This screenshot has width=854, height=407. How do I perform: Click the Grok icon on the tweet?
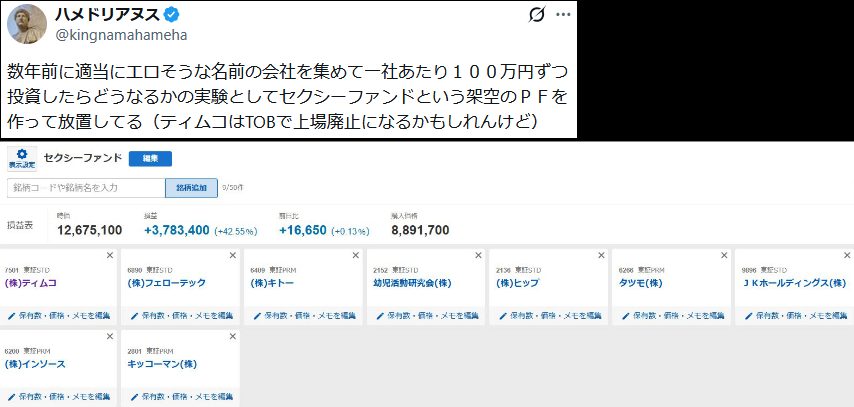(x=536, y=15)
